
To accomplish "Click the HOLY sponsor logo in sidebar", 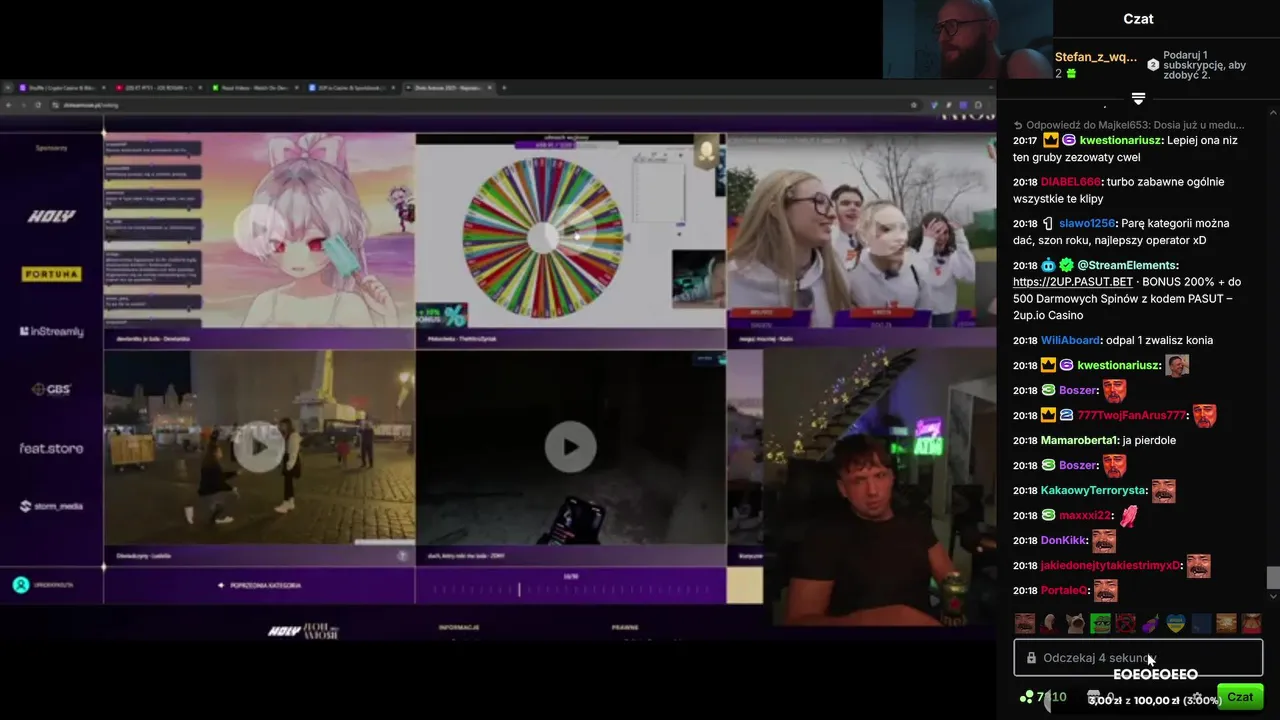I will [52, 216].
